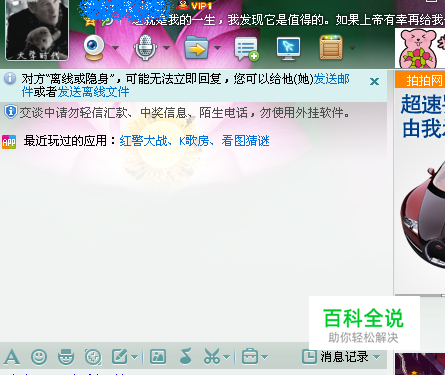This screenshot has width=445, height=375.
Task: Create a discussion group chat icon
Action: point(247,49)
